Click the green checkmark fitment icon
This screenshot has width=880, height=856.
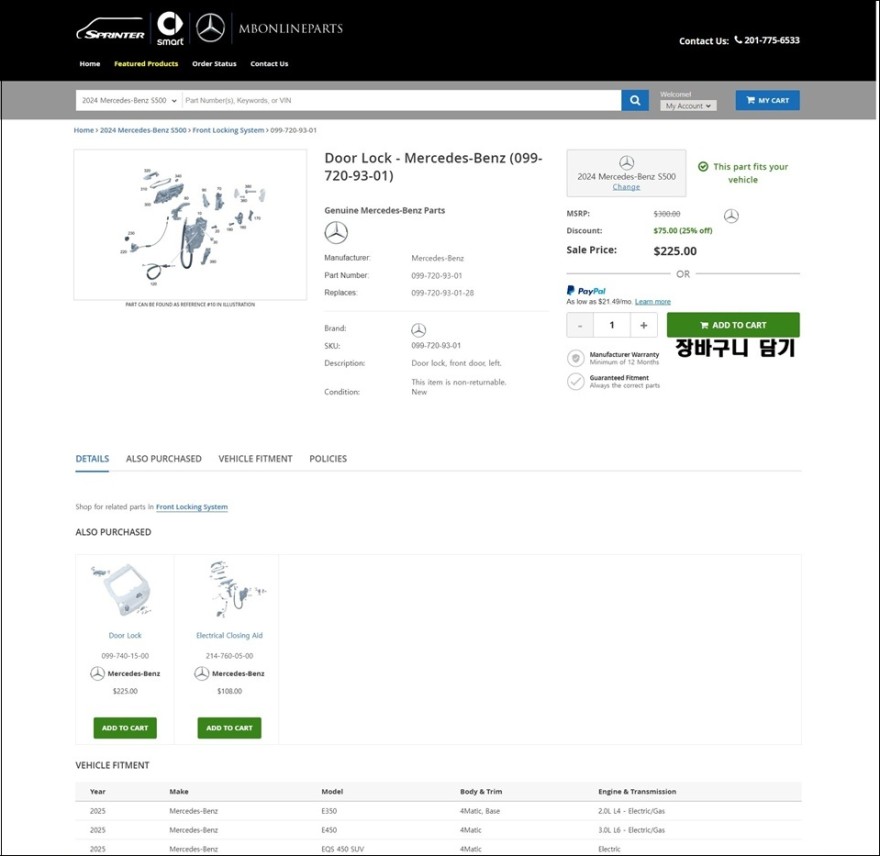(703, 167)
